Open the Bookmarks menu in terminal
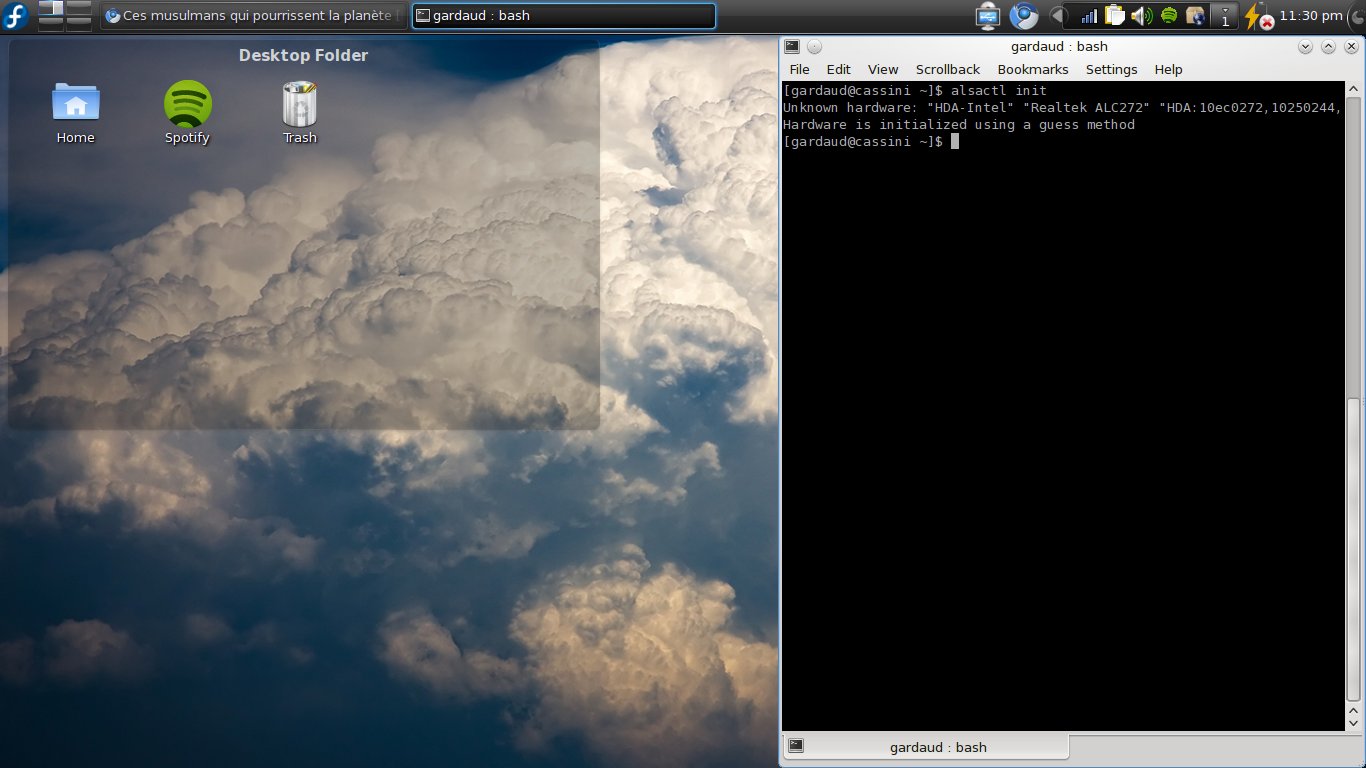The height and width of the screenshot is (768, 1366). [x=1032, y=70]
